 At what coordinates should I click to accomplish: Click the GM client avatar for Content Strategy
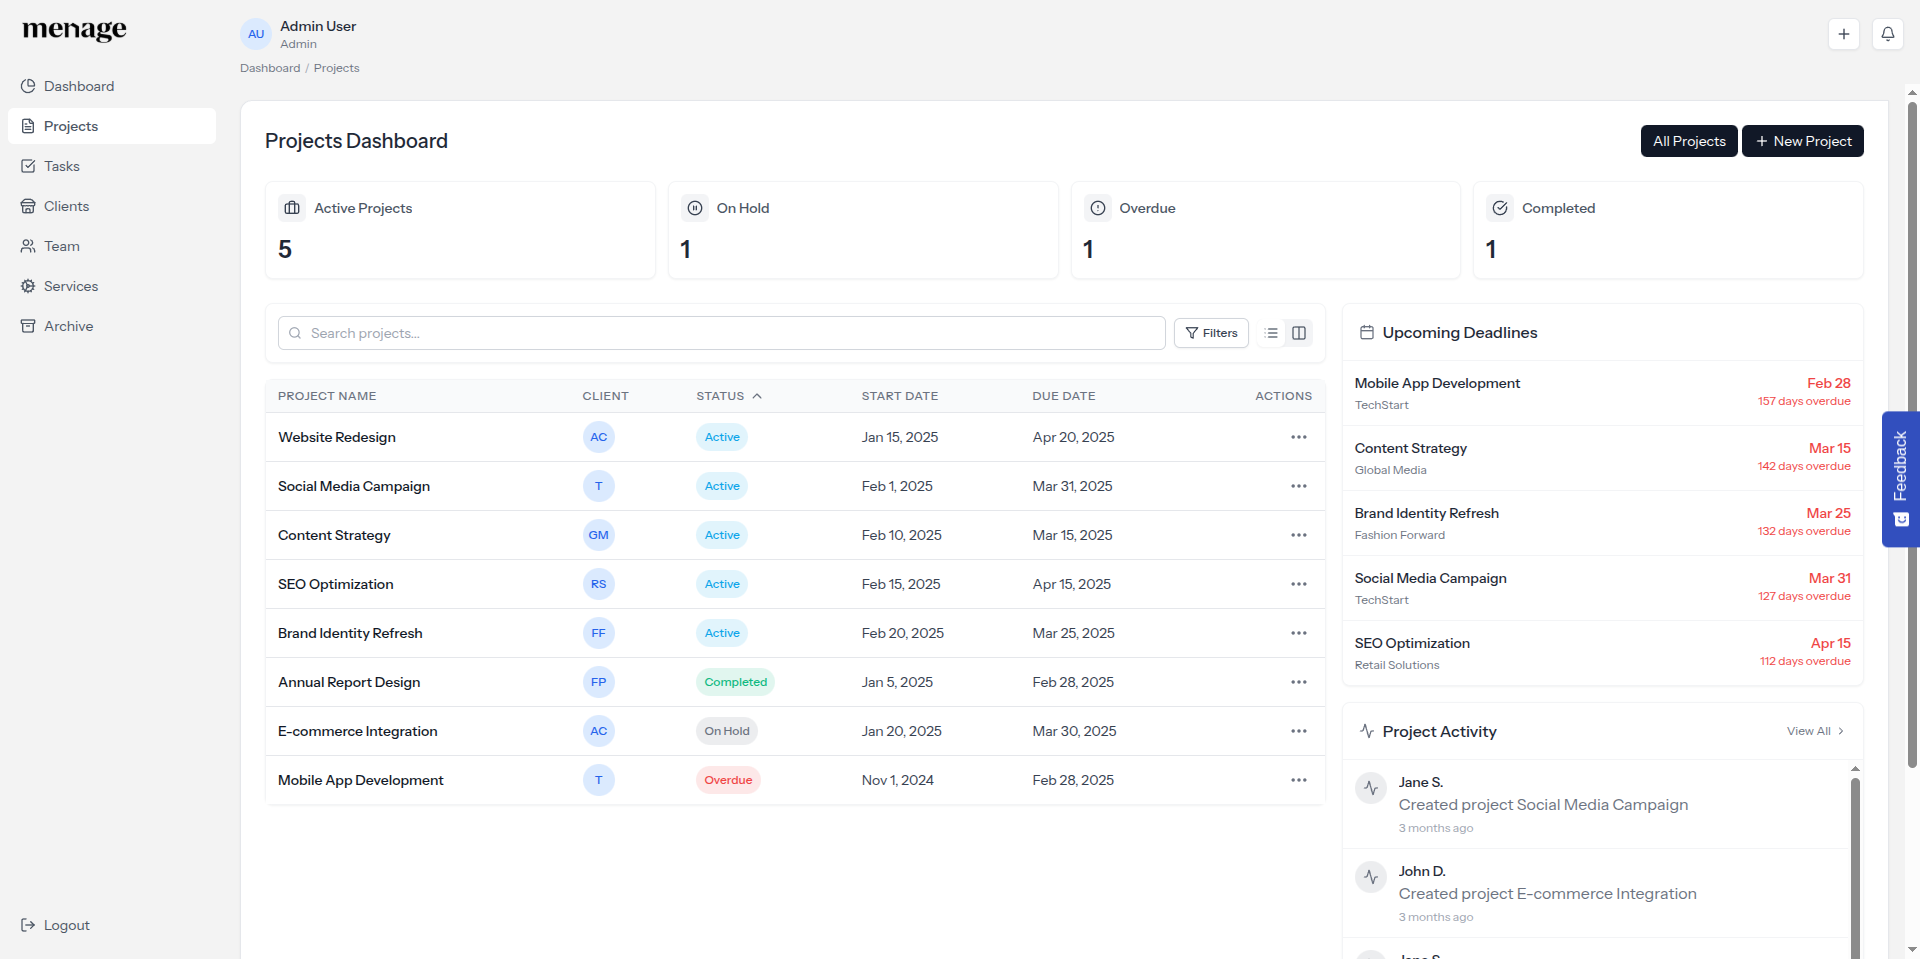[598, 535]
